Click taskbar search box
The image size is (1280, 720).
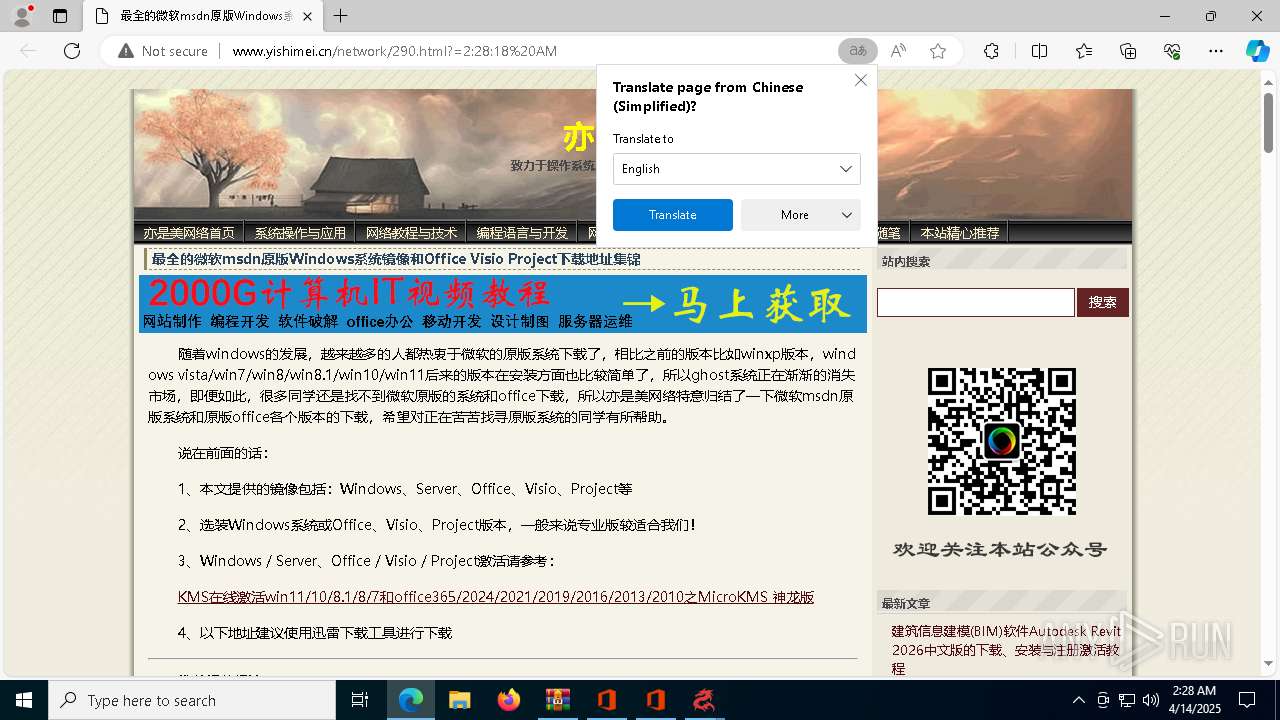coord(192,700)
